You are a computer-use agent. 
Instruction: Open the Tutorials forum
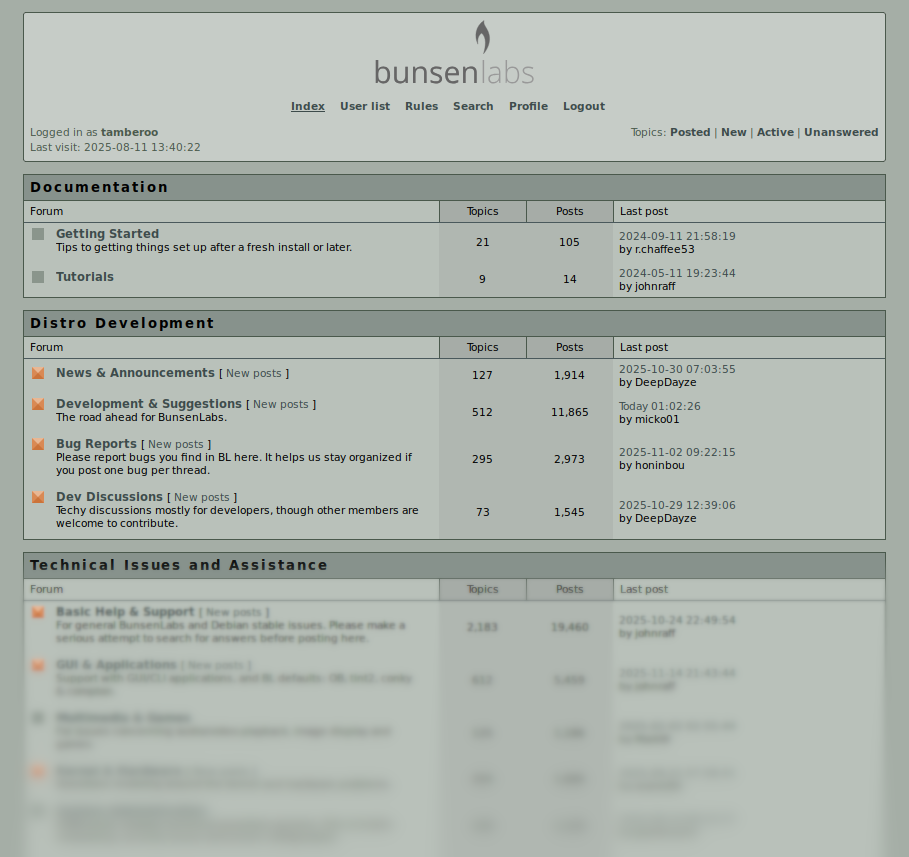pyautogui.click(x=85, y=277)
